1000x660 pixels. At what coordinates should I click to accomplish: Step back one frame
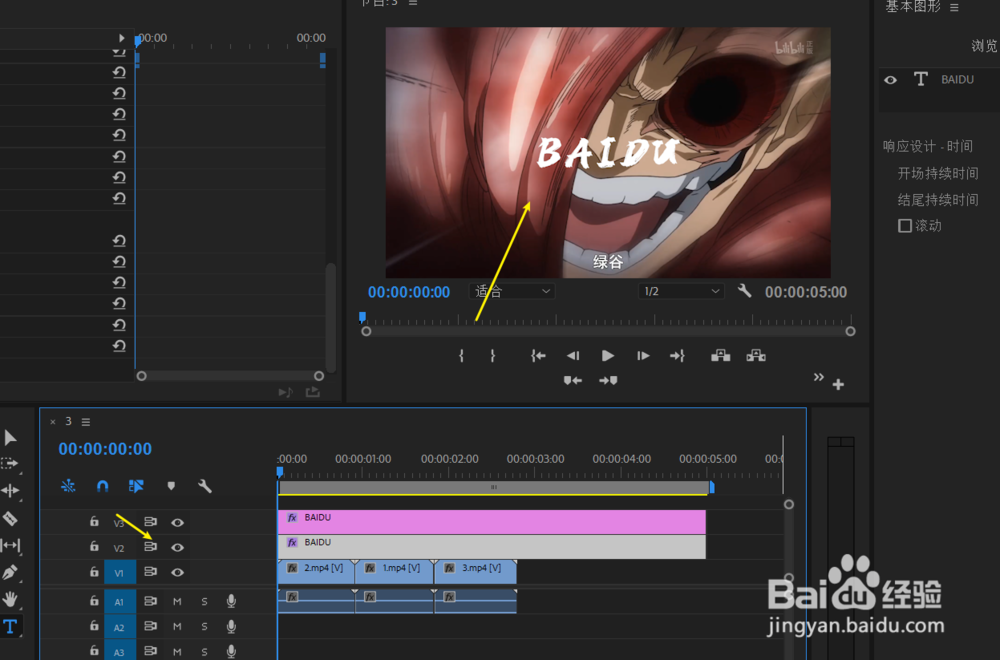[573, 356]
